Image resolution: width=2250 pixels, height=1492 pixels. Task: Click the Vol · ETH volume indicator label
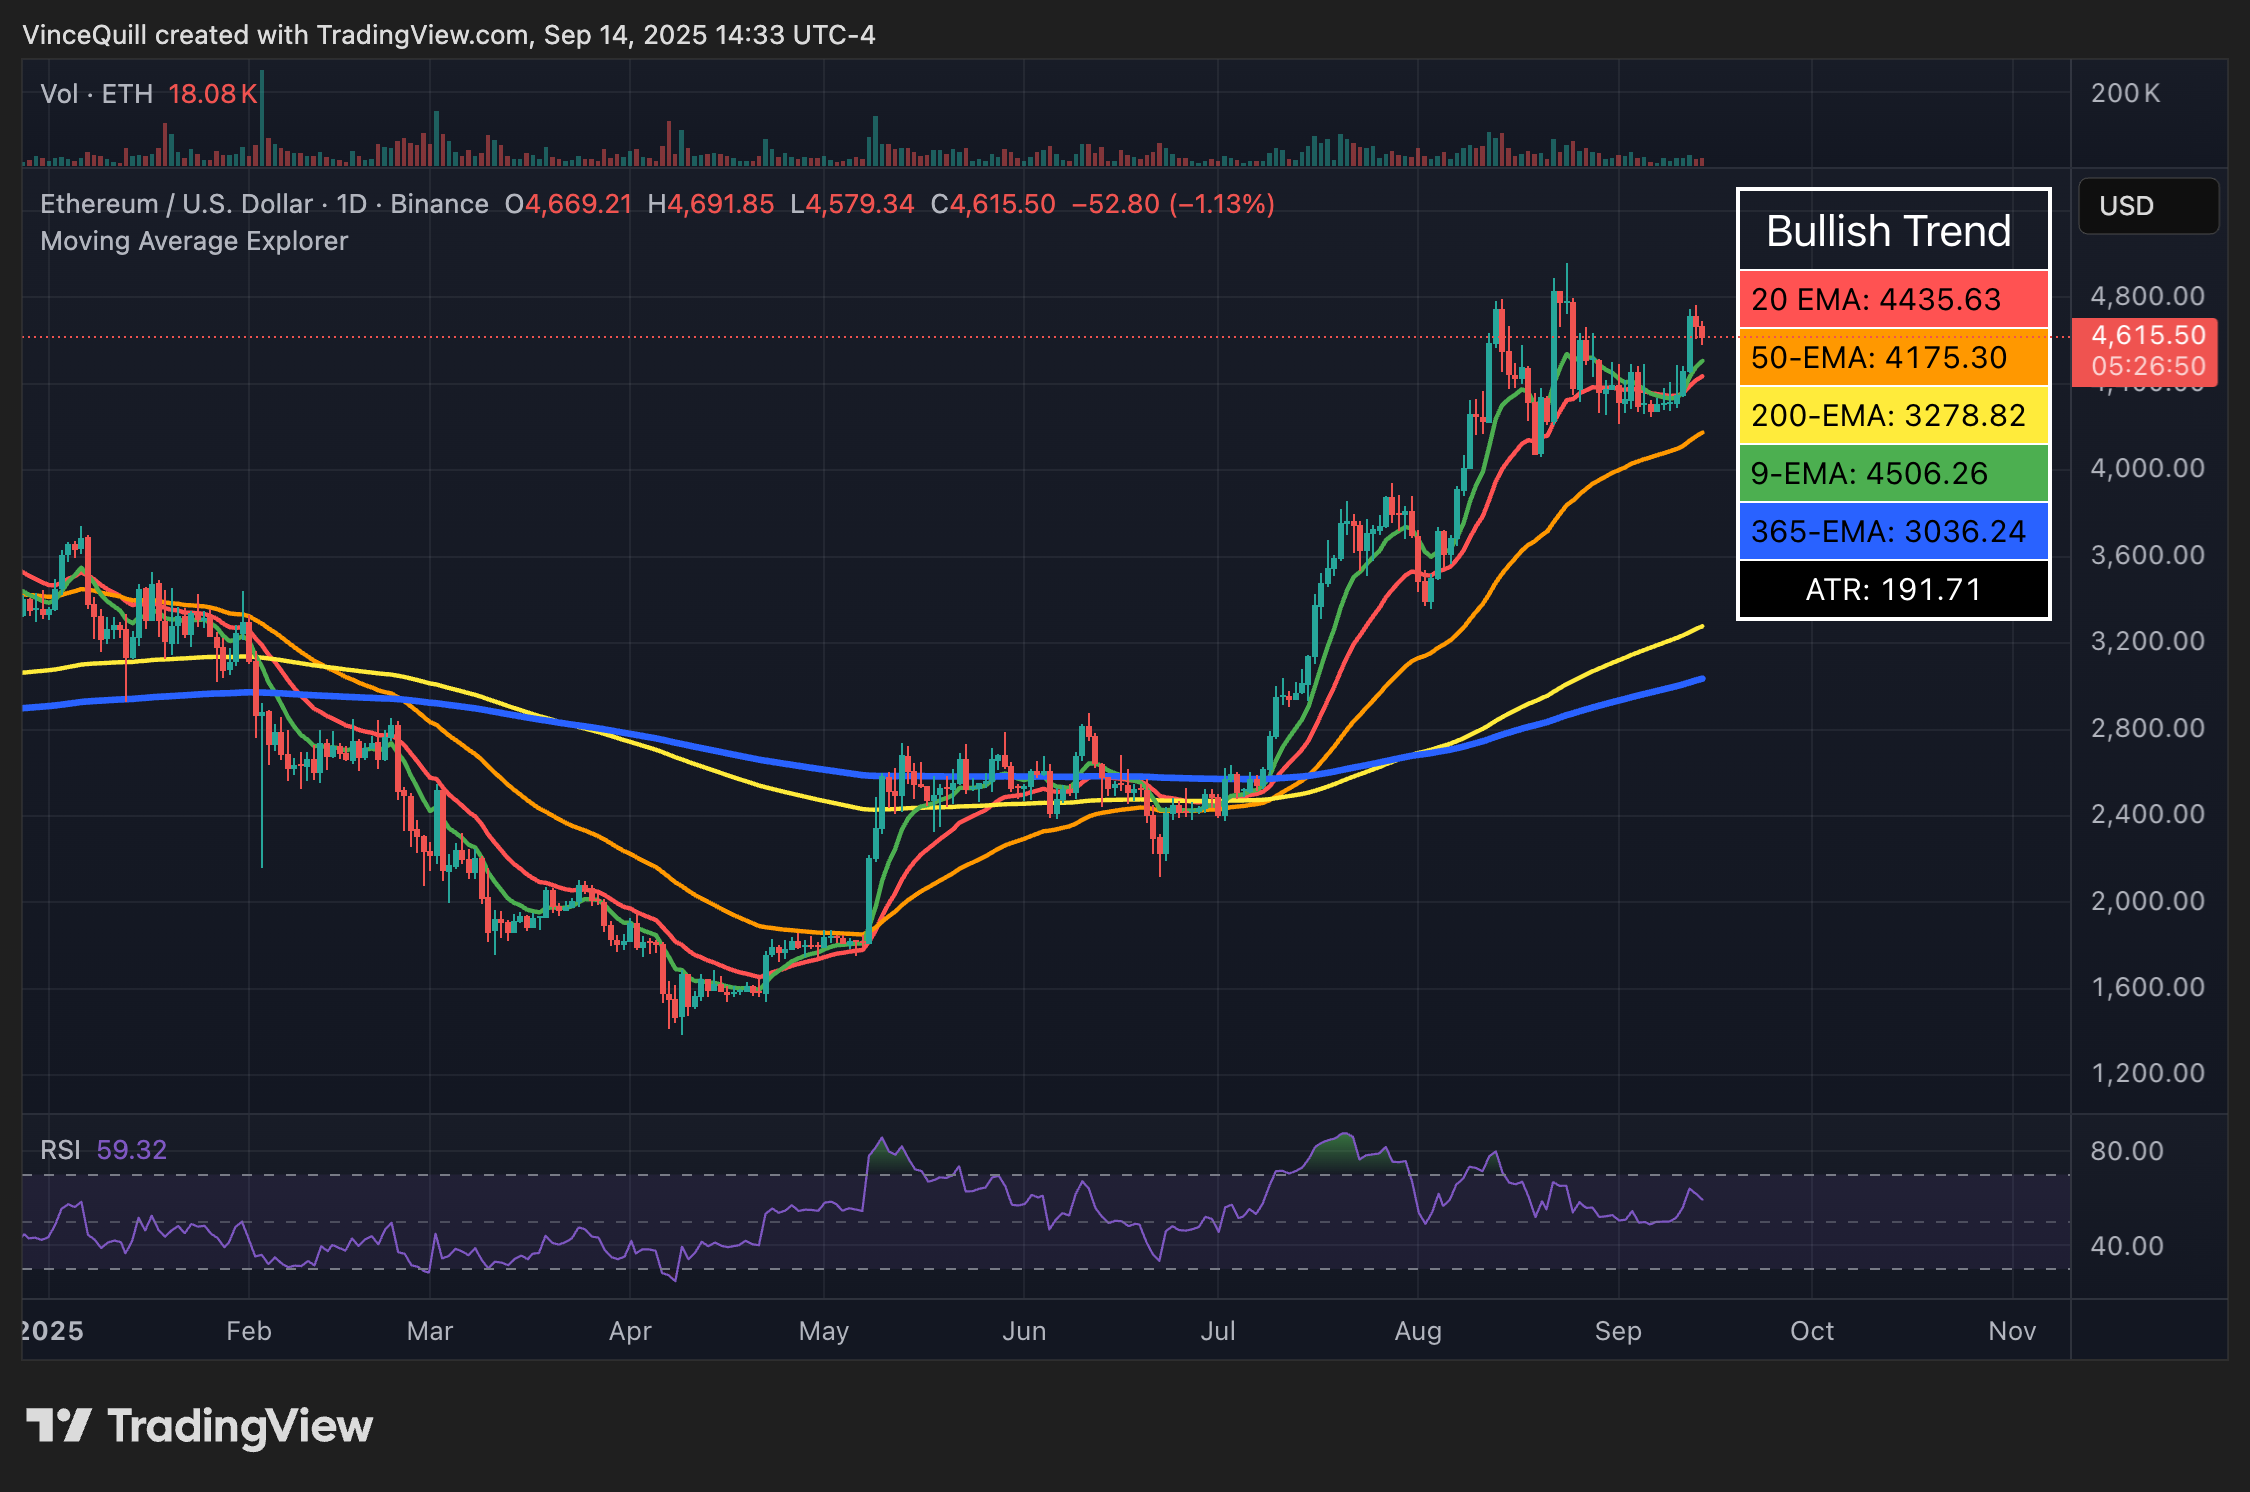[97, 93]
